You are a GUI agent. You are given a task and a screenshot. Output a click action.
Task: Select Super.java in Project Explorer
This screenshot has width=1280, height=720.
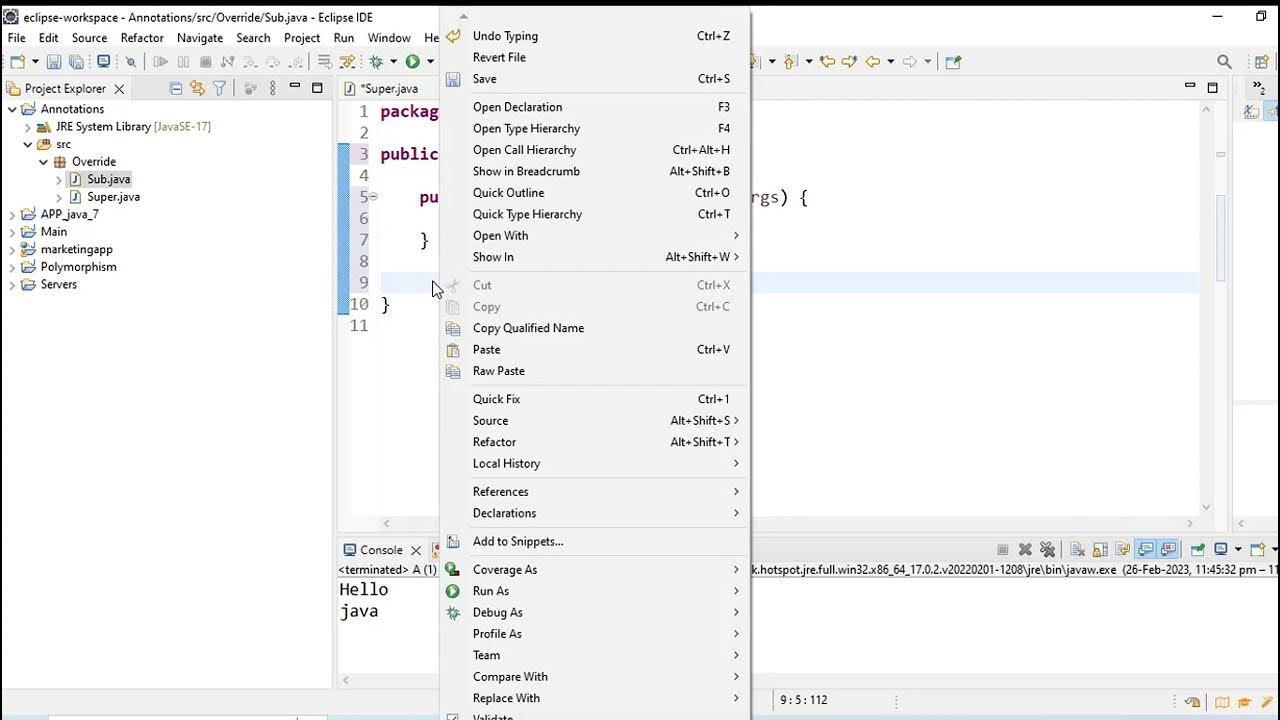coord(113,197)
